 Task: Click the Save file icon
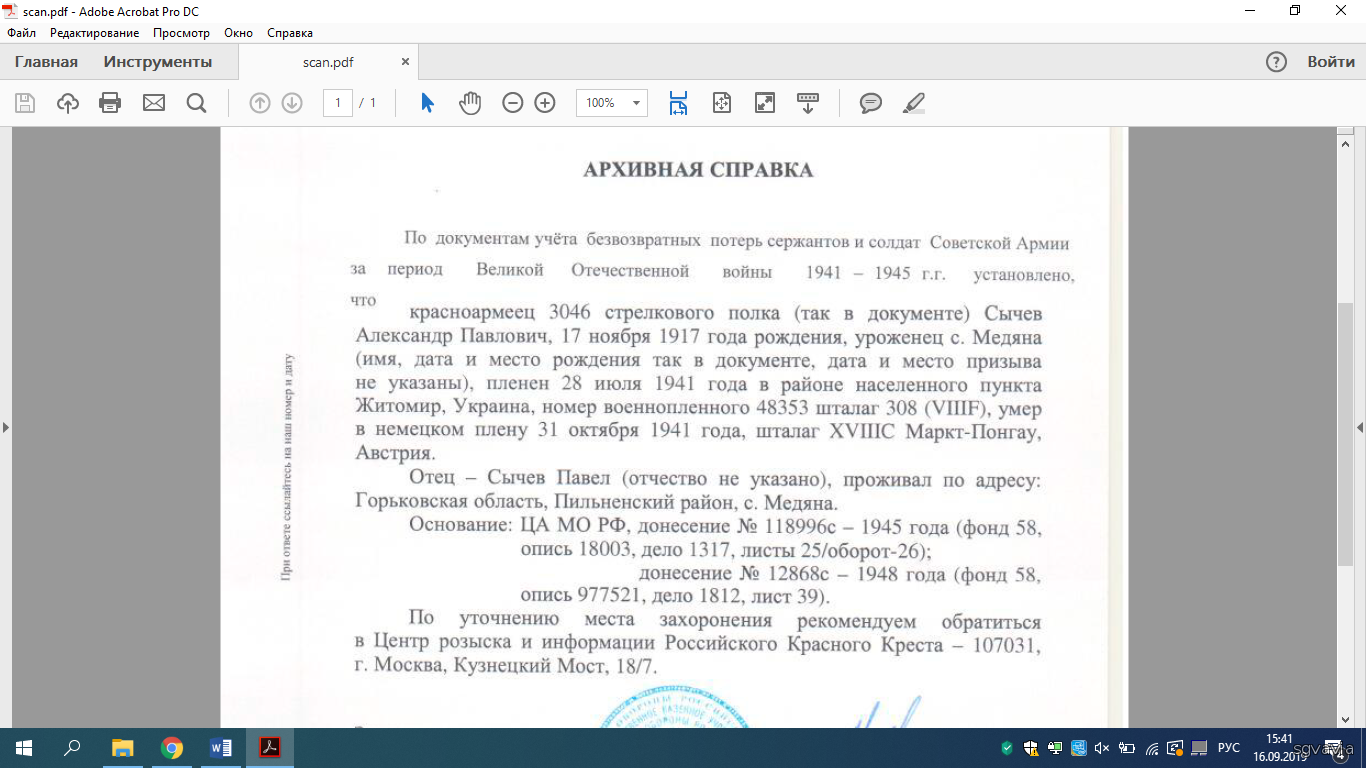pyautogui.click(x=25, y=103)
